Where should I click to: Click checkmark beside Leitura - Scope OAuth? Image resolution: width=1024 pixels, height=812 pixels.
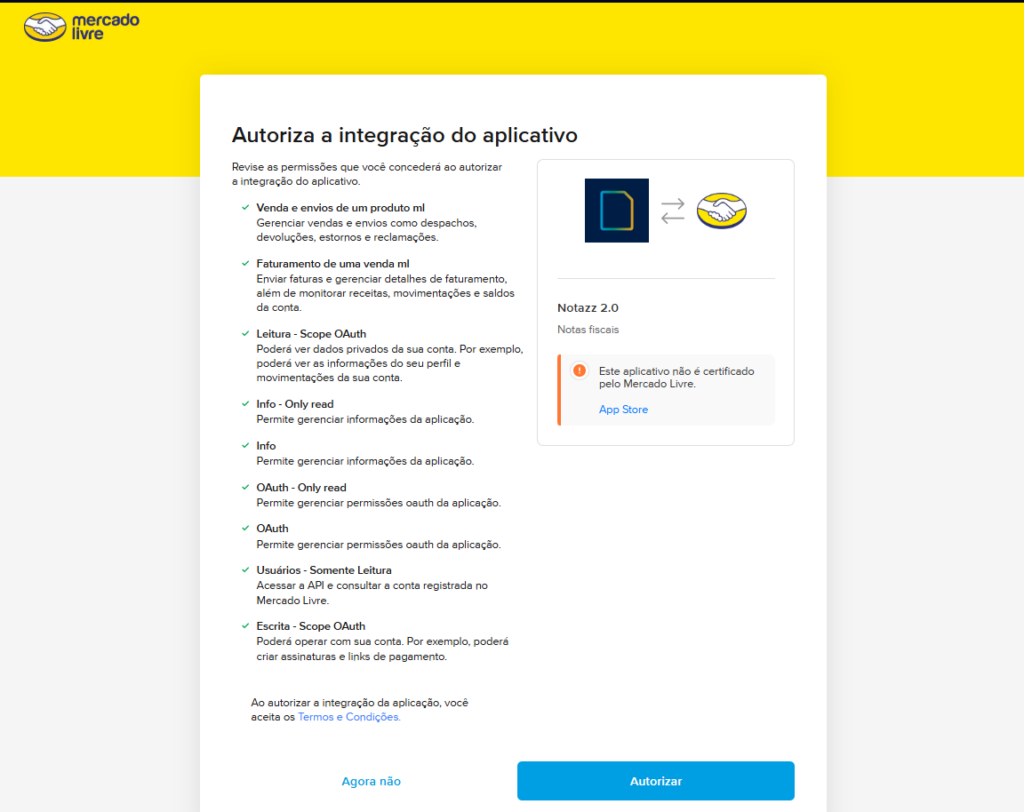pyautogui.click(x=244, y=333)
